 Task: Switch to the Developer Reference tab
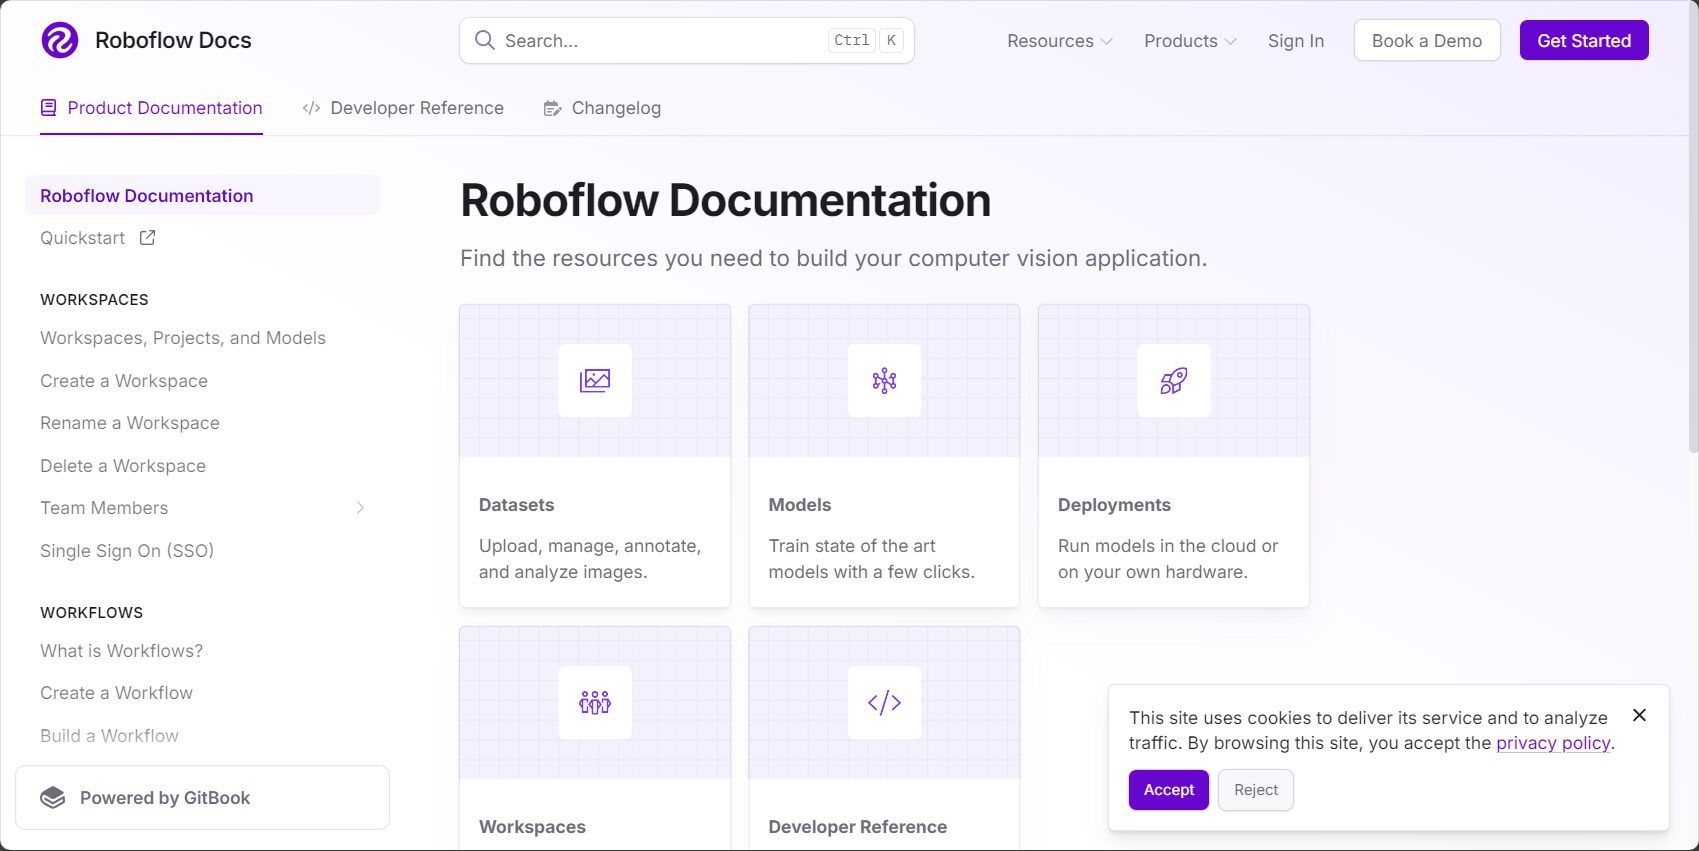[x=403, y=108]
